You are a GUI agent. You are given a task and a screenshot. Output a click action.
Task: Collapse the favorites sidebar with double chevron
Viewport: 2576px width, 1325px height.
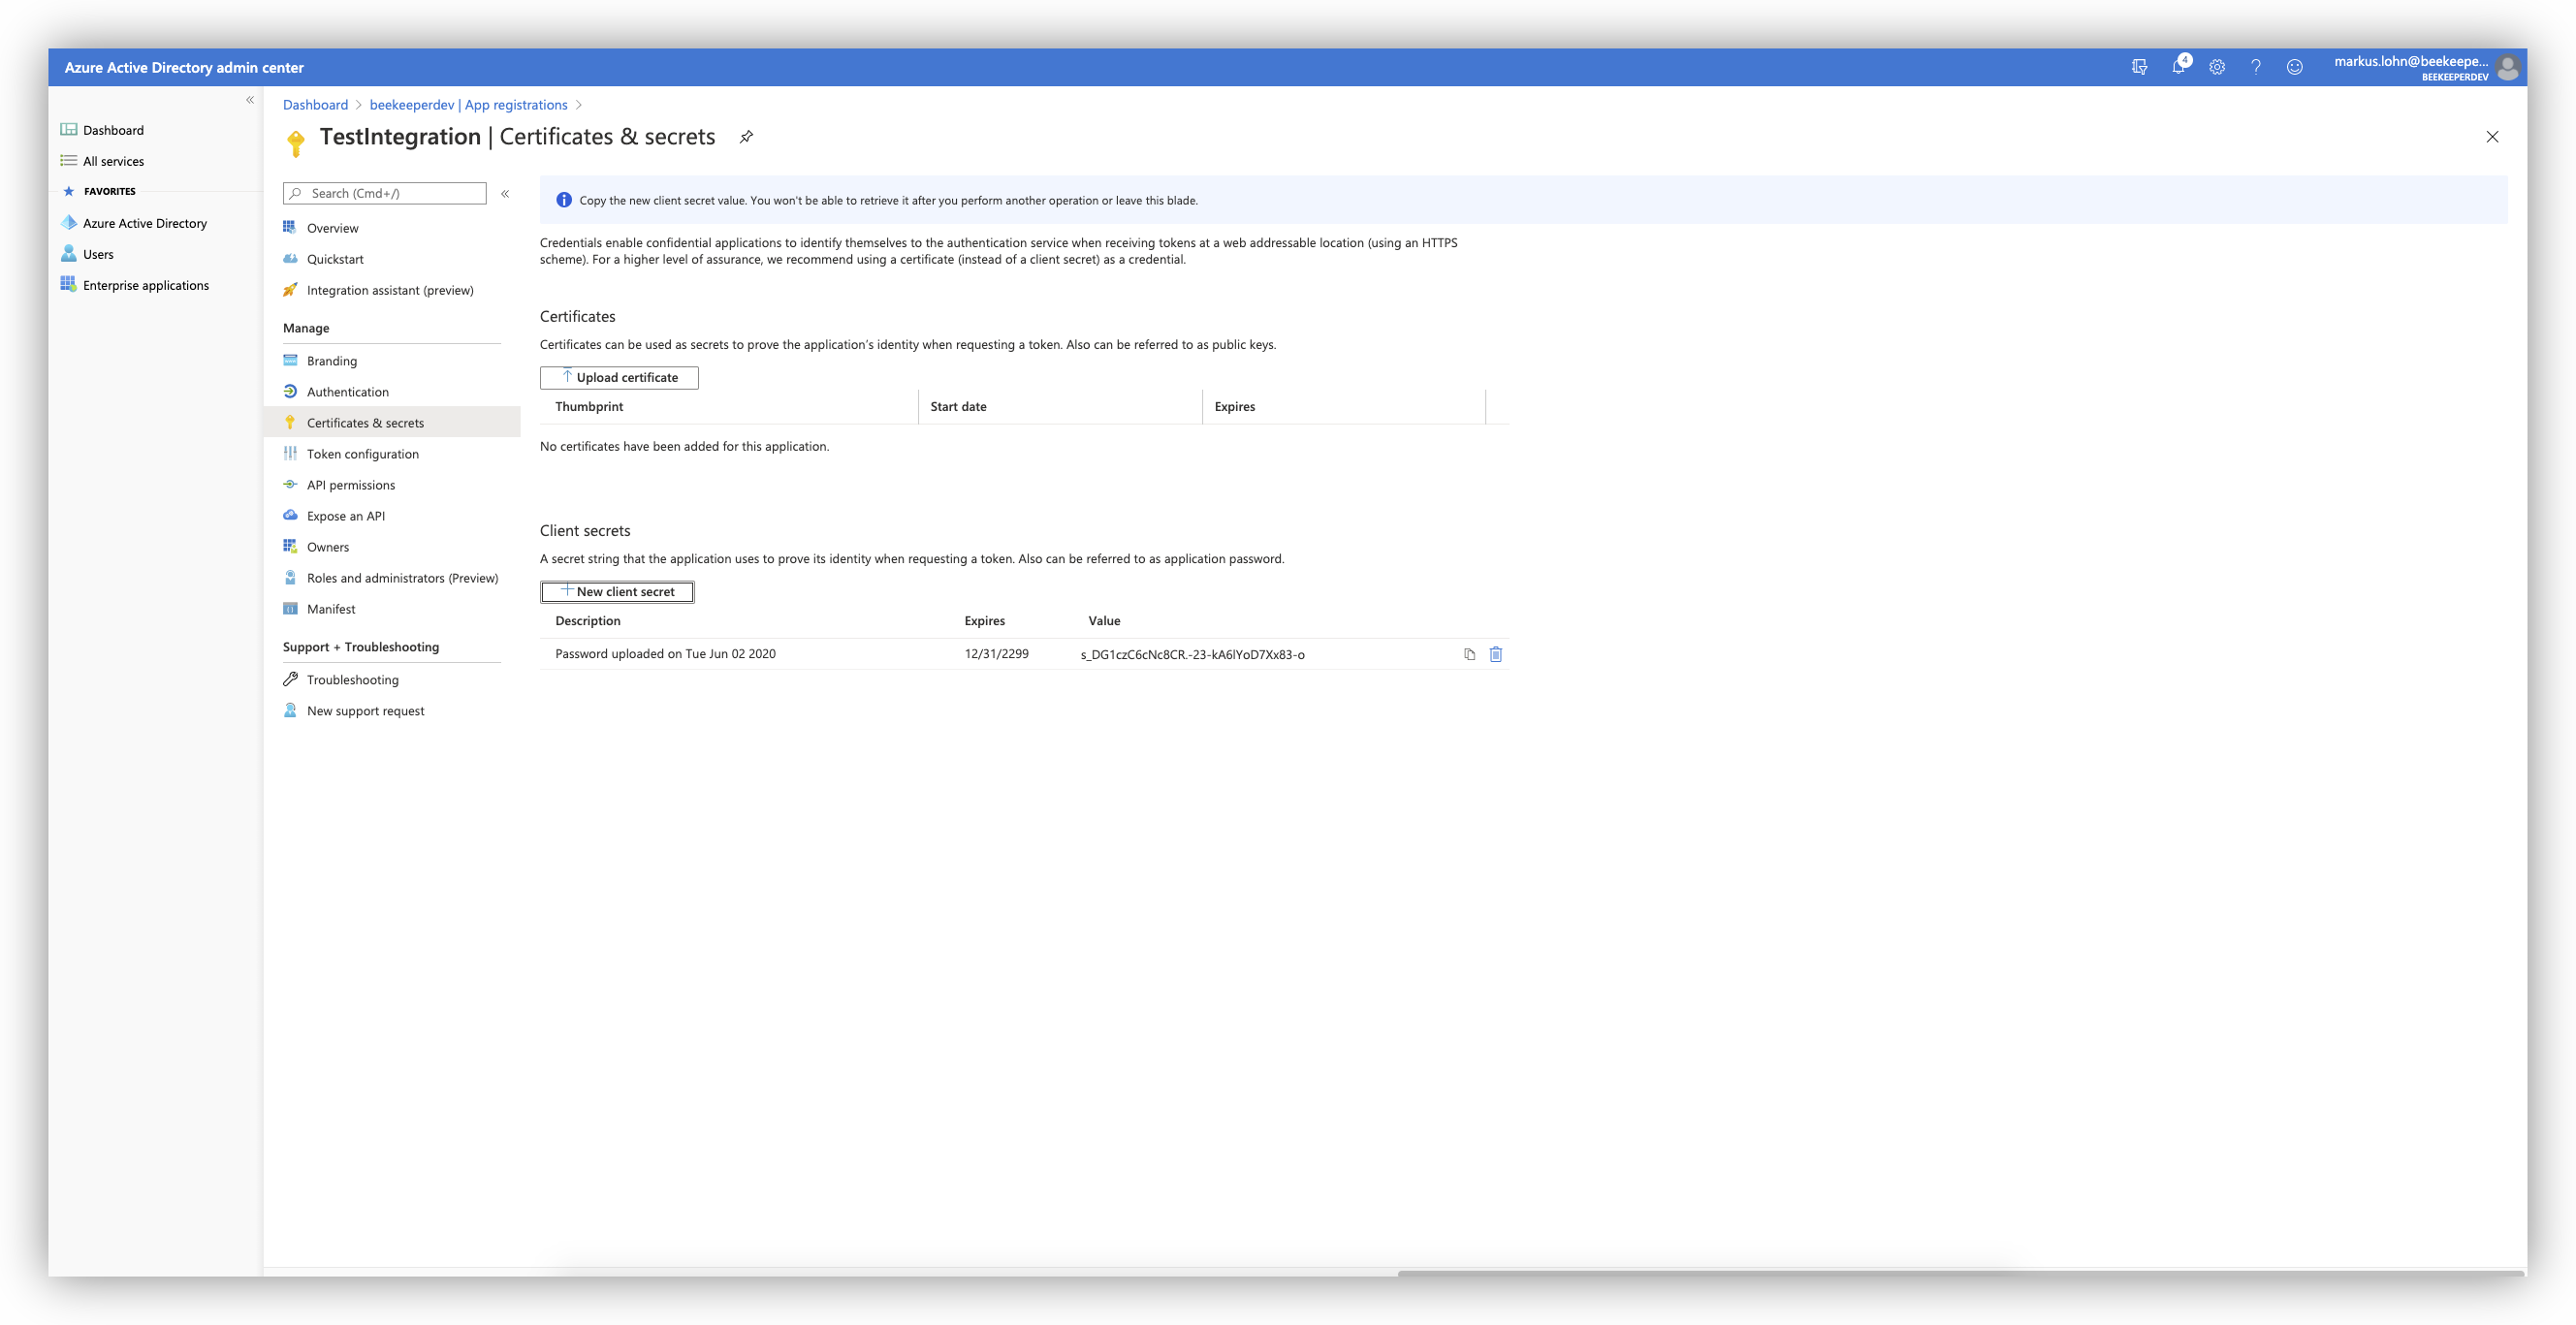coord(250,100)
